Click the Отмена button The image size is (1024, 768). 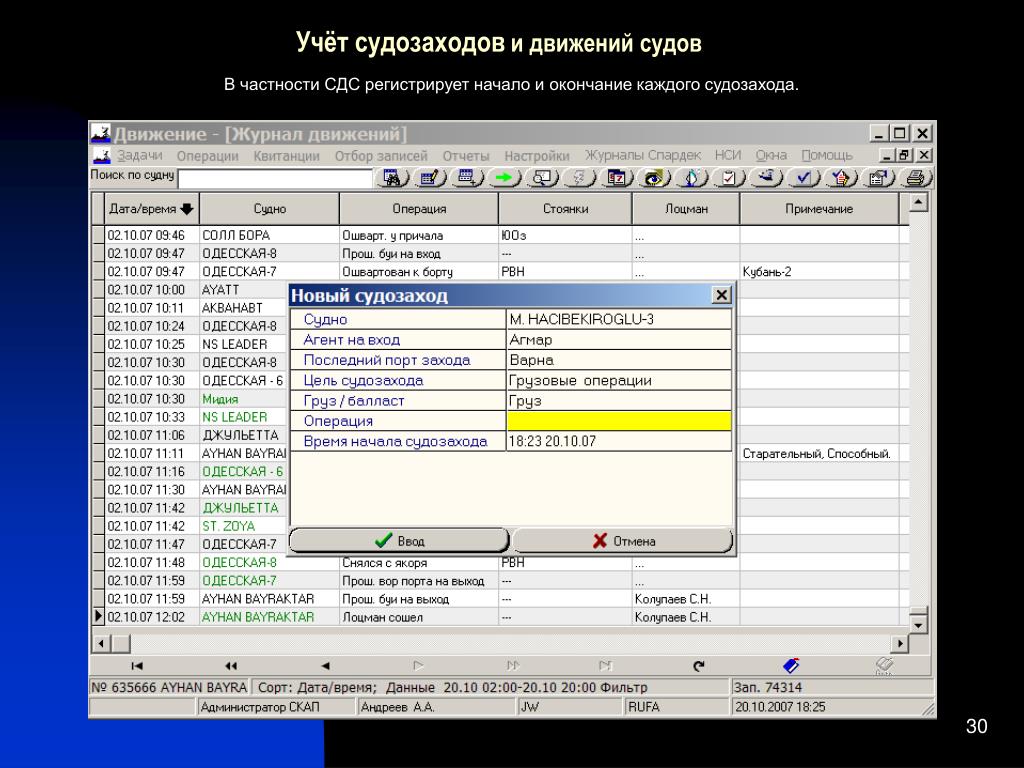tap(623, 541)
